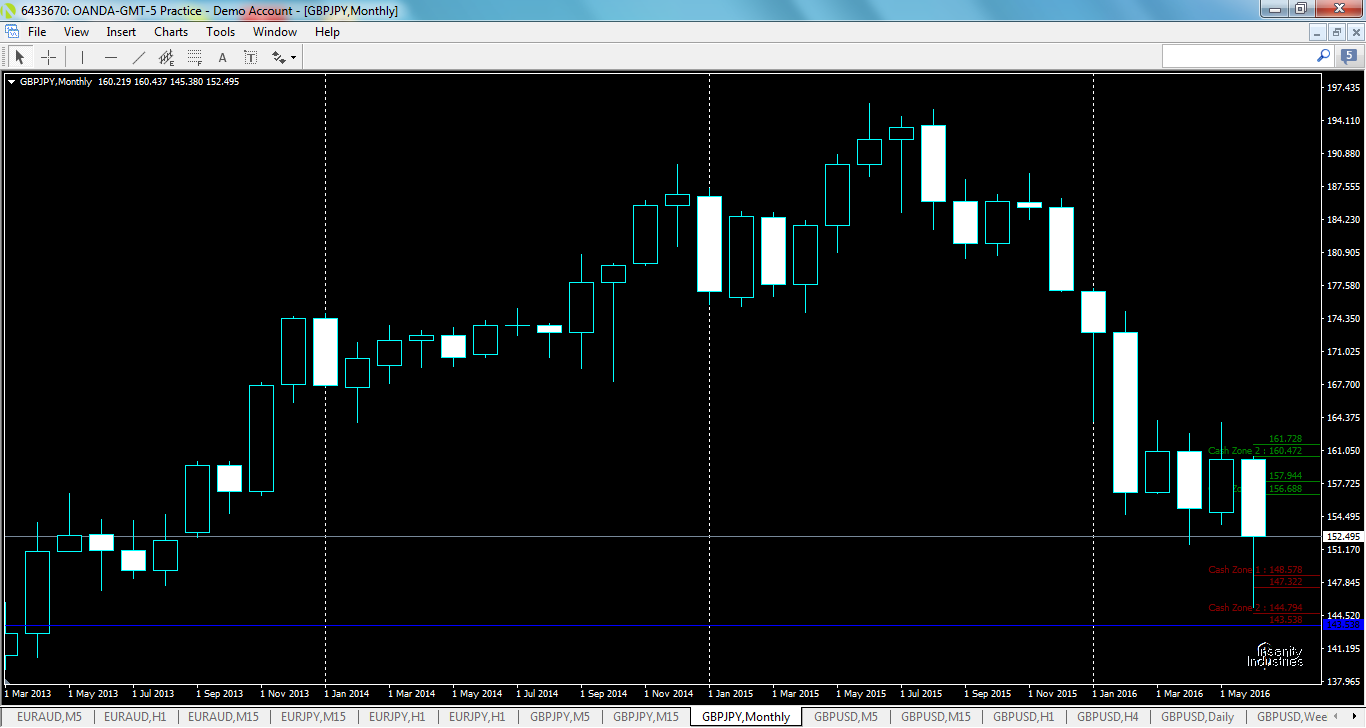The height and width of the screenshot is (728, 1366).
Task: Open the Insert menu
Action: [x=120, y=31]
